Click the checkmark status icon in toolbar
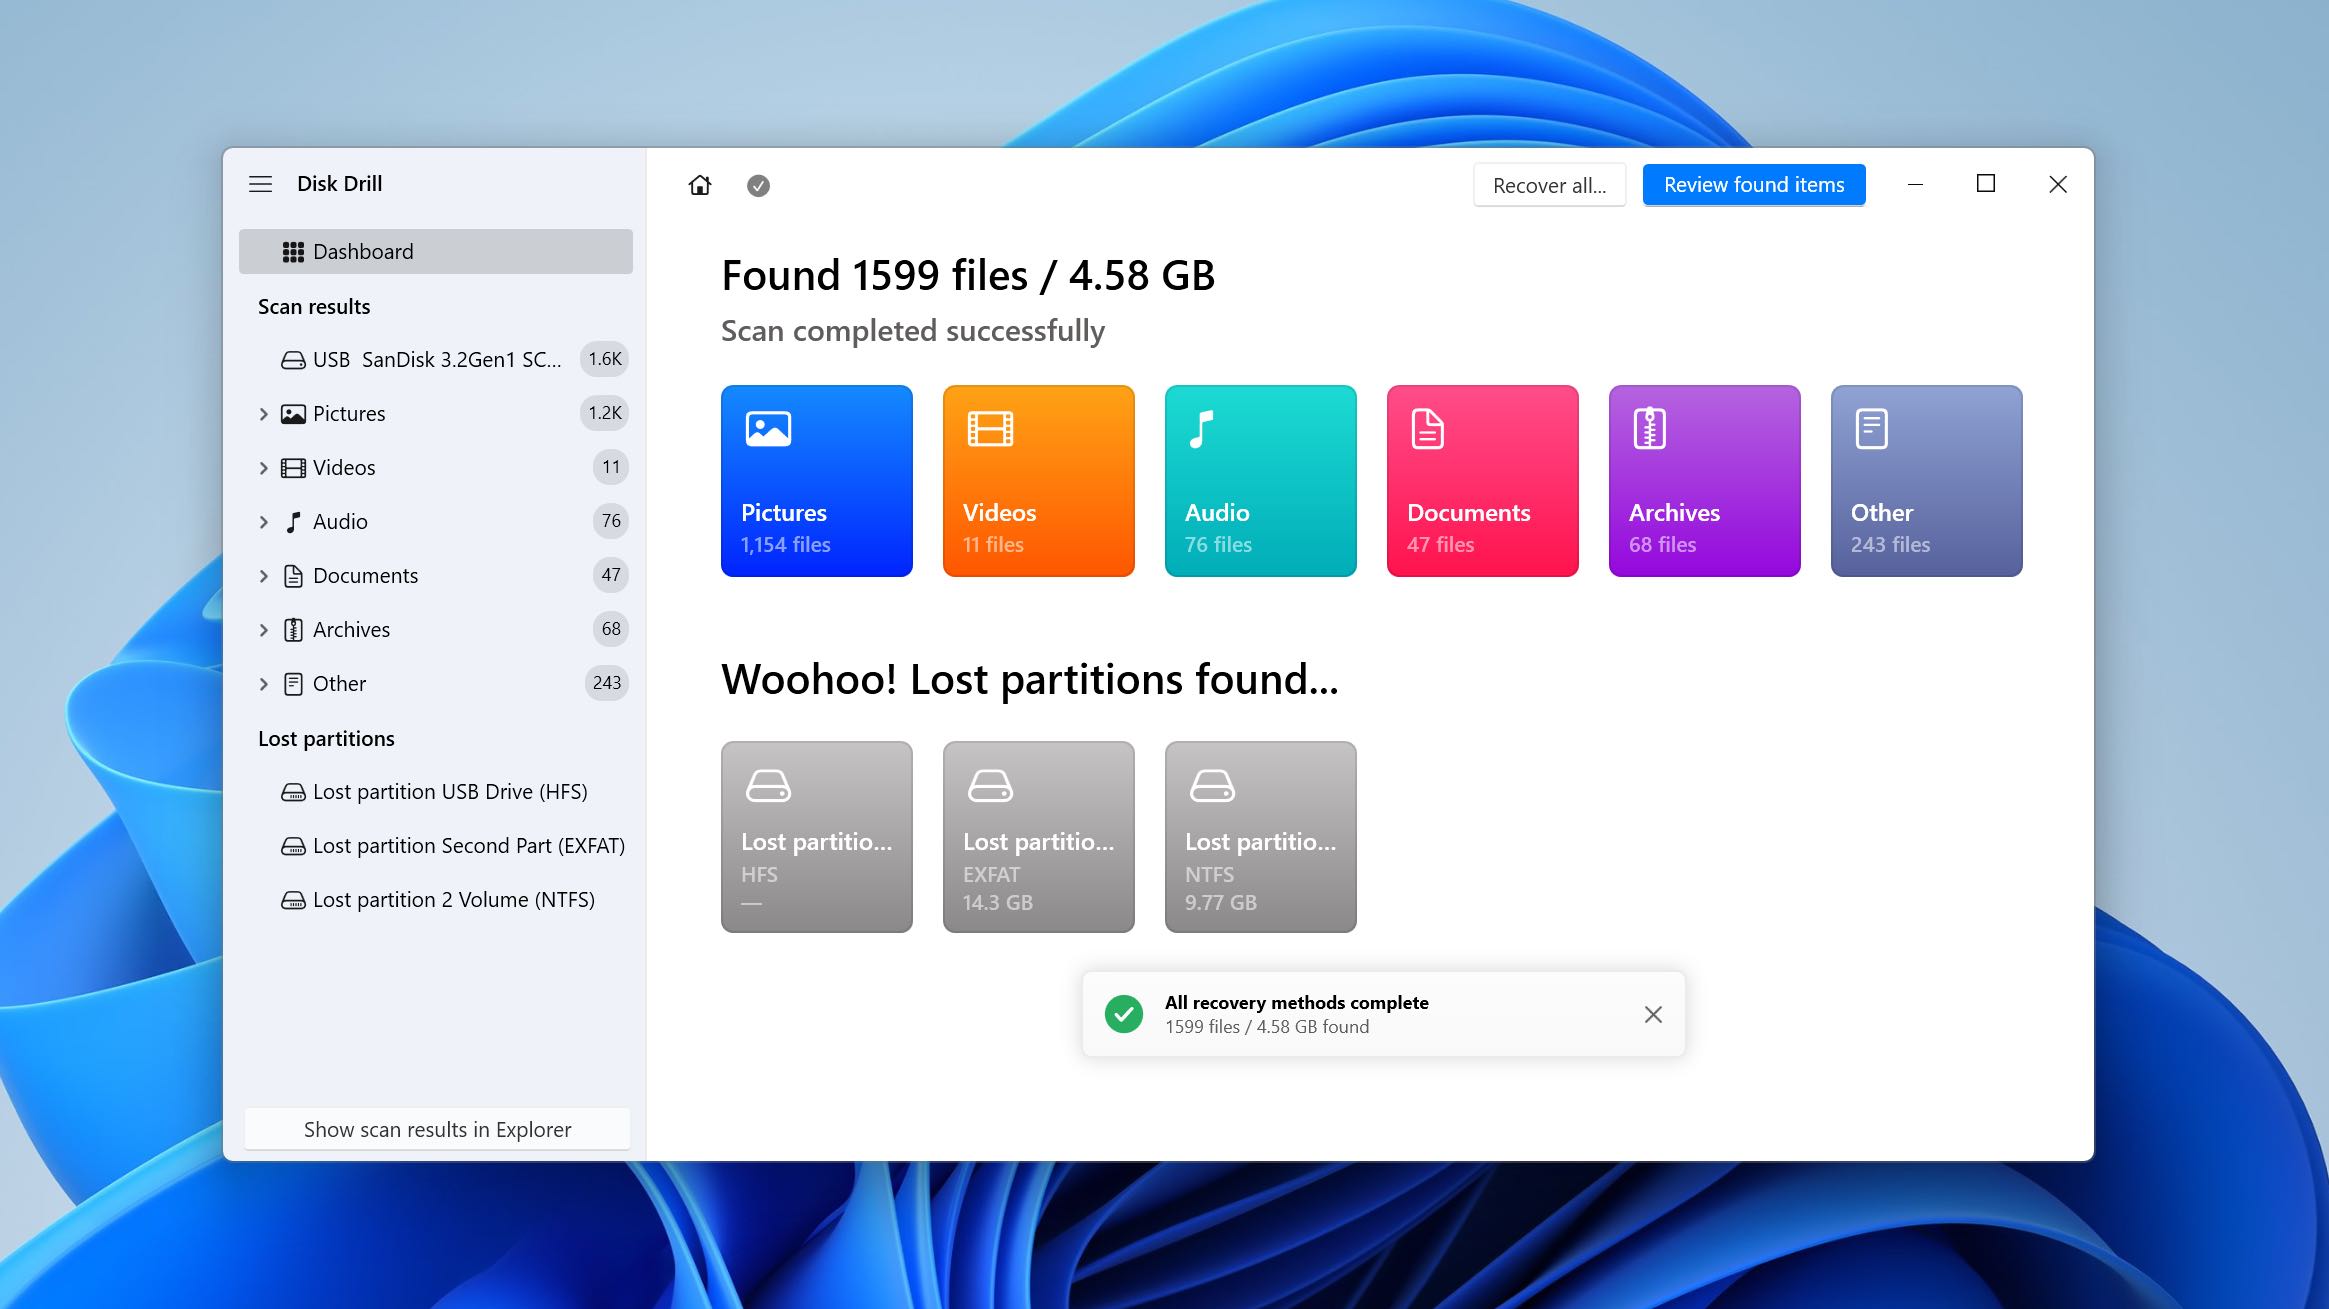2329x1309 pixels. pyautogui.click(x=758, y=185)
